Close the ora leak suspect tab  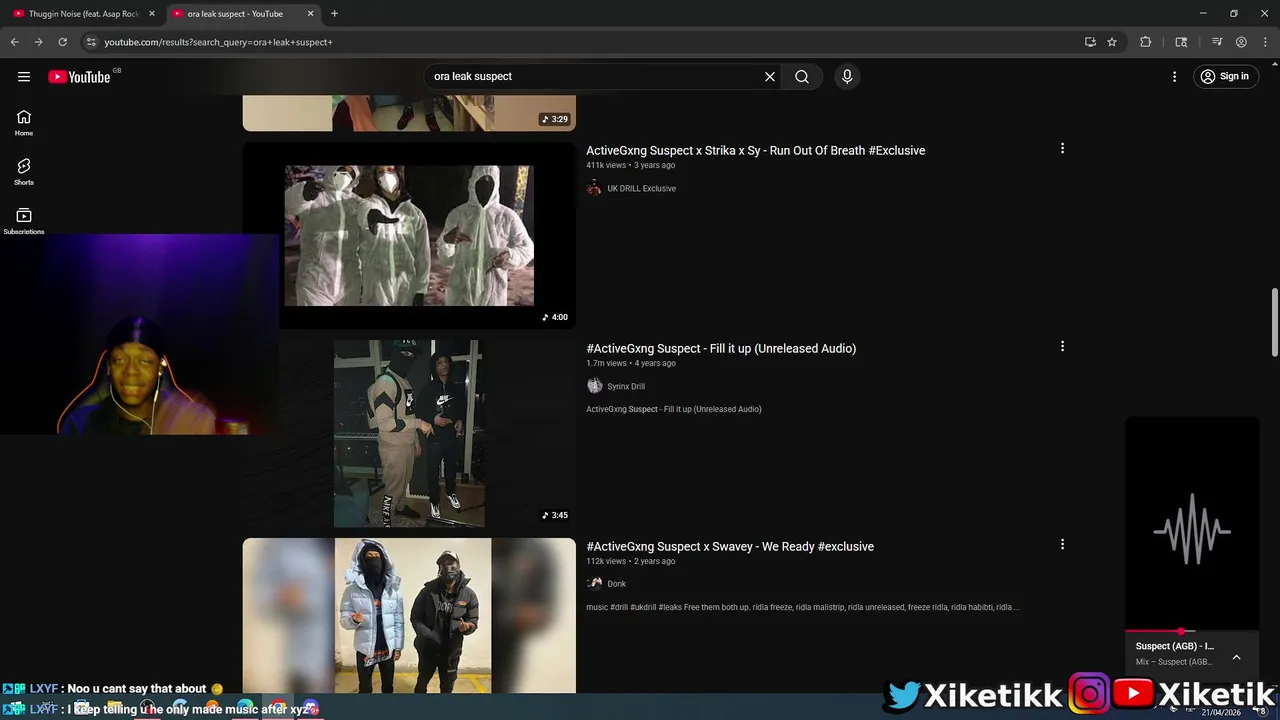tap(311, 14)
